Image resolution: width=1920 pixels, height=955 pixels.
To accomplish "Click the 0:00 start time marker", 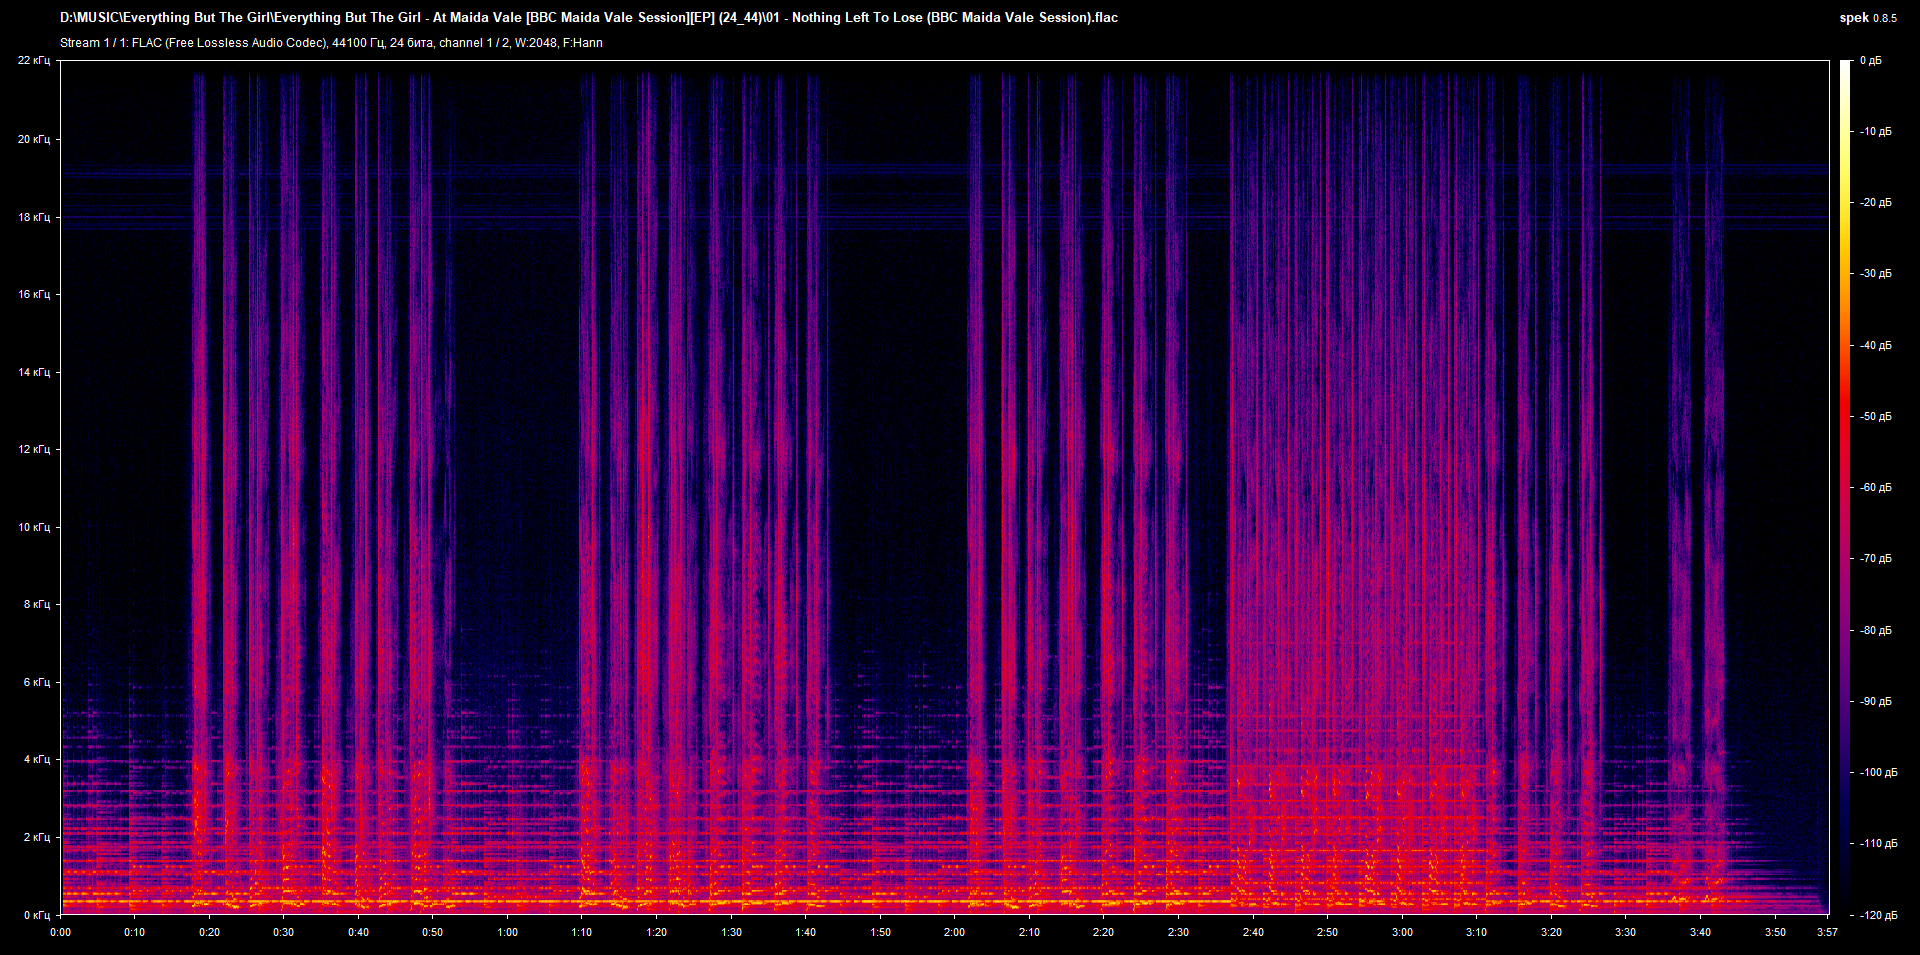I will coord(61,932).
